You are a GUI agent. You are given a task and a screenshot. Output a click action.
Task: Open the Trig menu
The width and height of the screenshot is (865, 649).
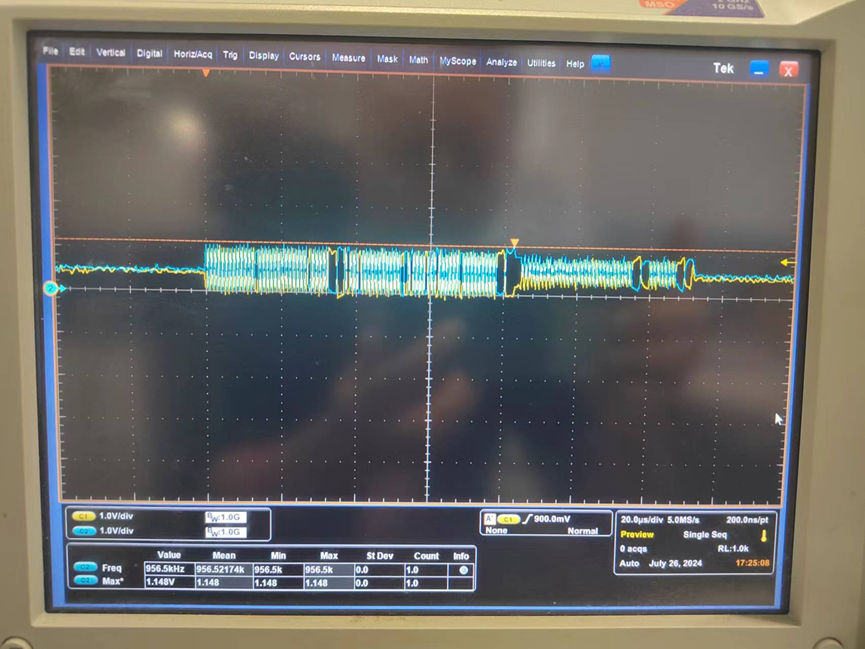point(230,55)
